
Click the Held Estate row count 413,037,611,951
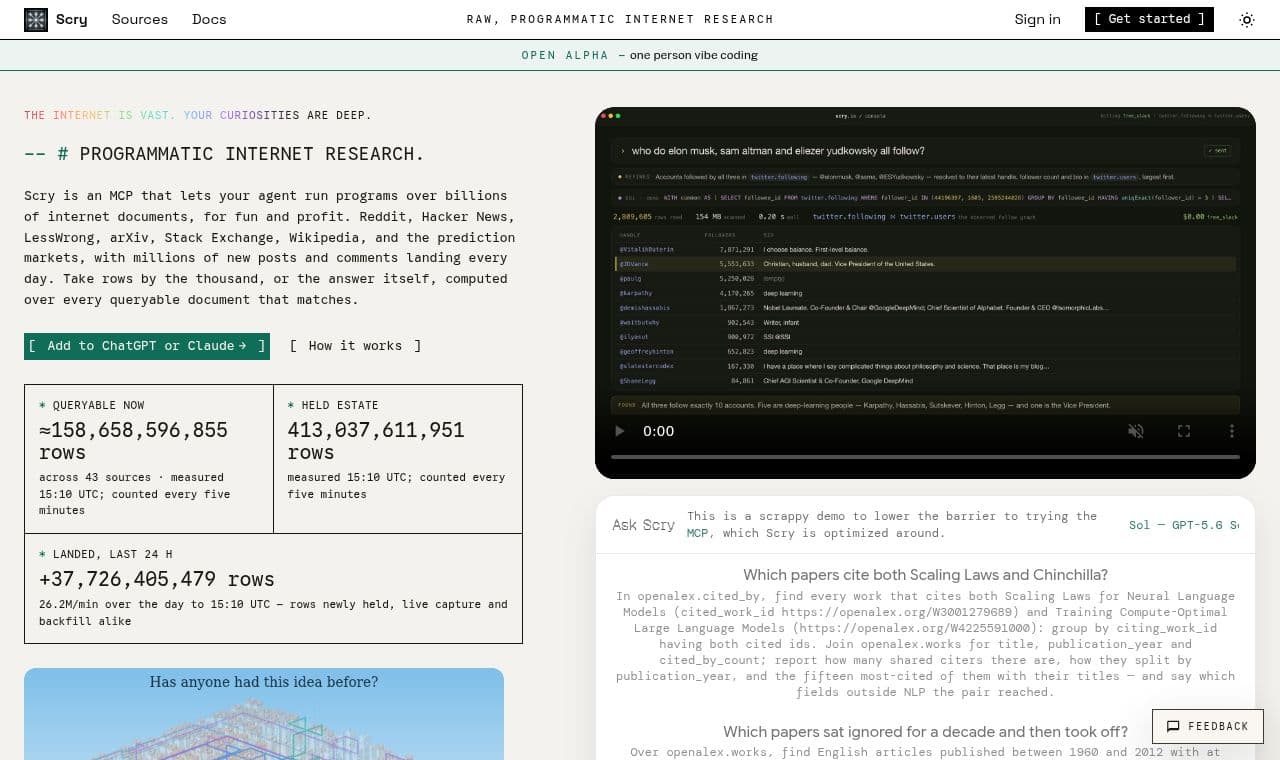coord(376,441)
